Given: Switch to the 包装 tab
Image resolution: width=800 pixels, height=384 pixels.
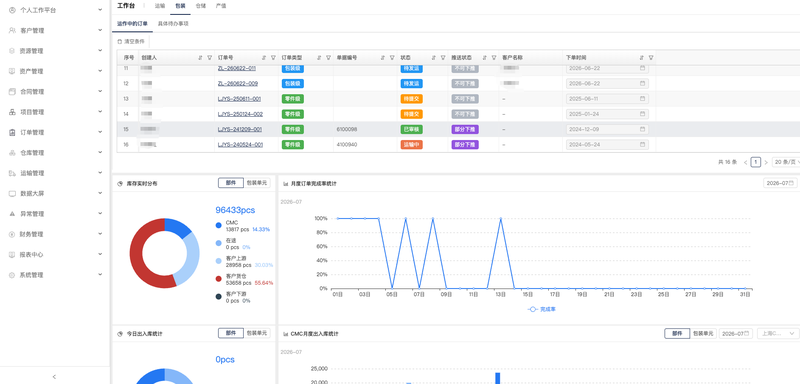Looking at the screenshot, I should point(180,6).
